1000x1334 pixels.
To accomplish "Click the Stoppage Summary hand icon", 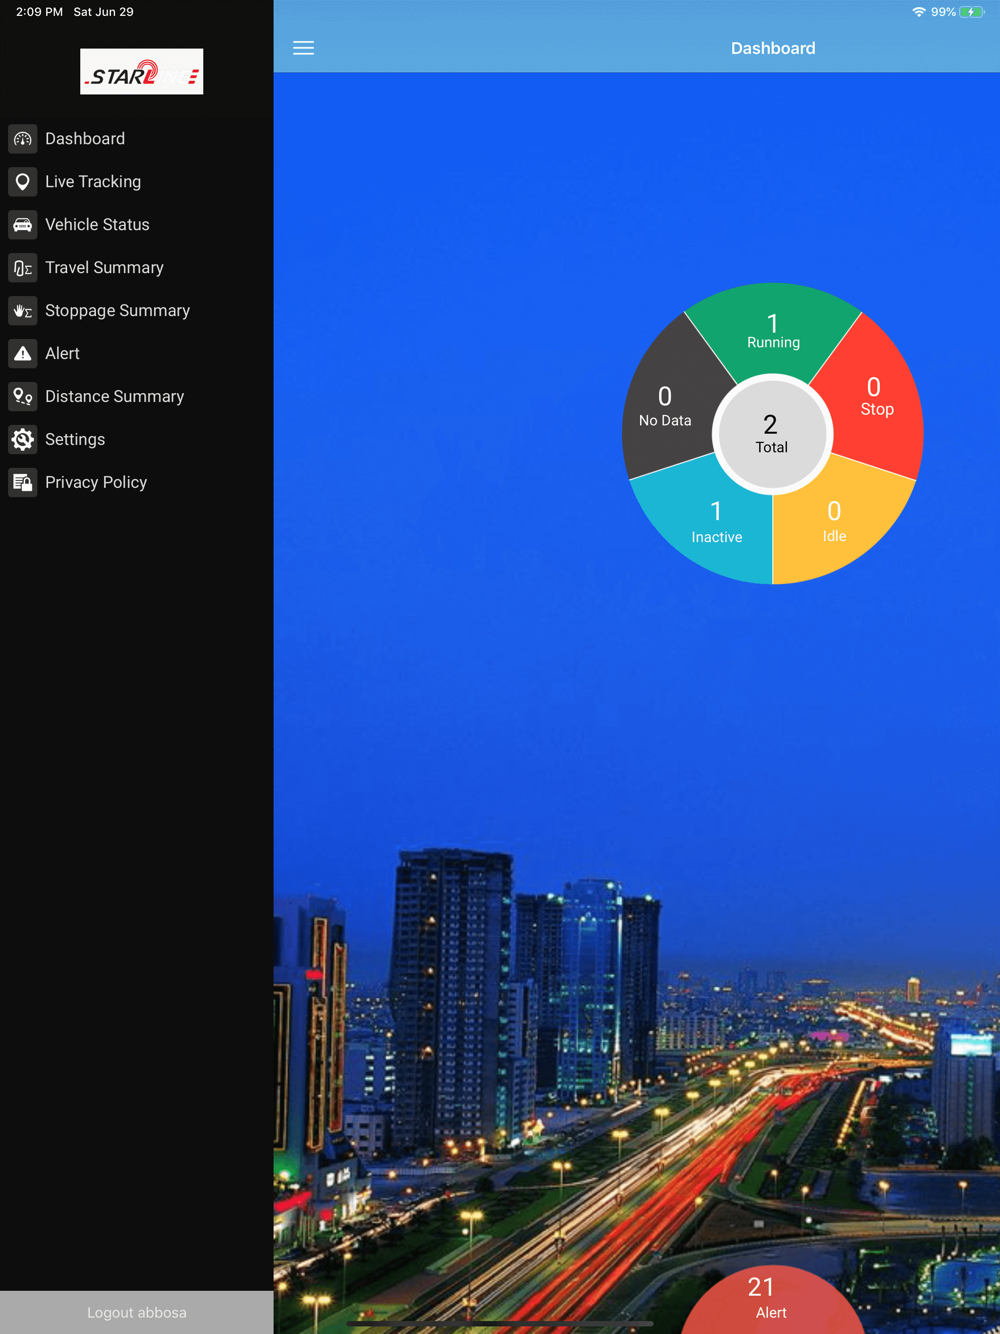I will click(x=23, y=311).
